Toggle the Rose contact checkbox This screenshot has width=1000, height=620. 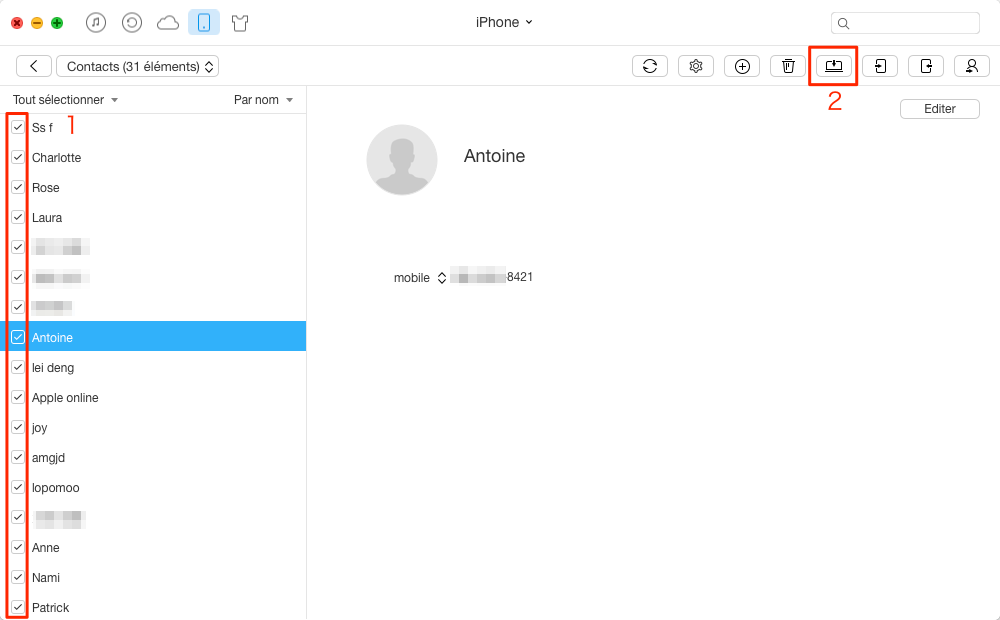(x=18, y=188)
